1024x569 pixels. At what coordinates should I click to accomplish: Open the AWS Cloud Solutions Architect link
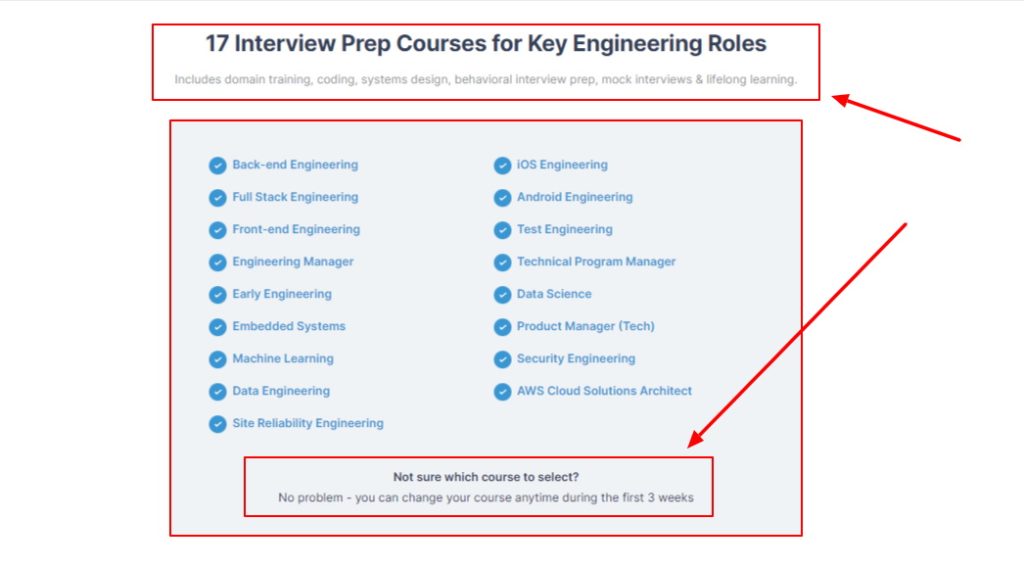pyautogui.click(x=604, y=391)
